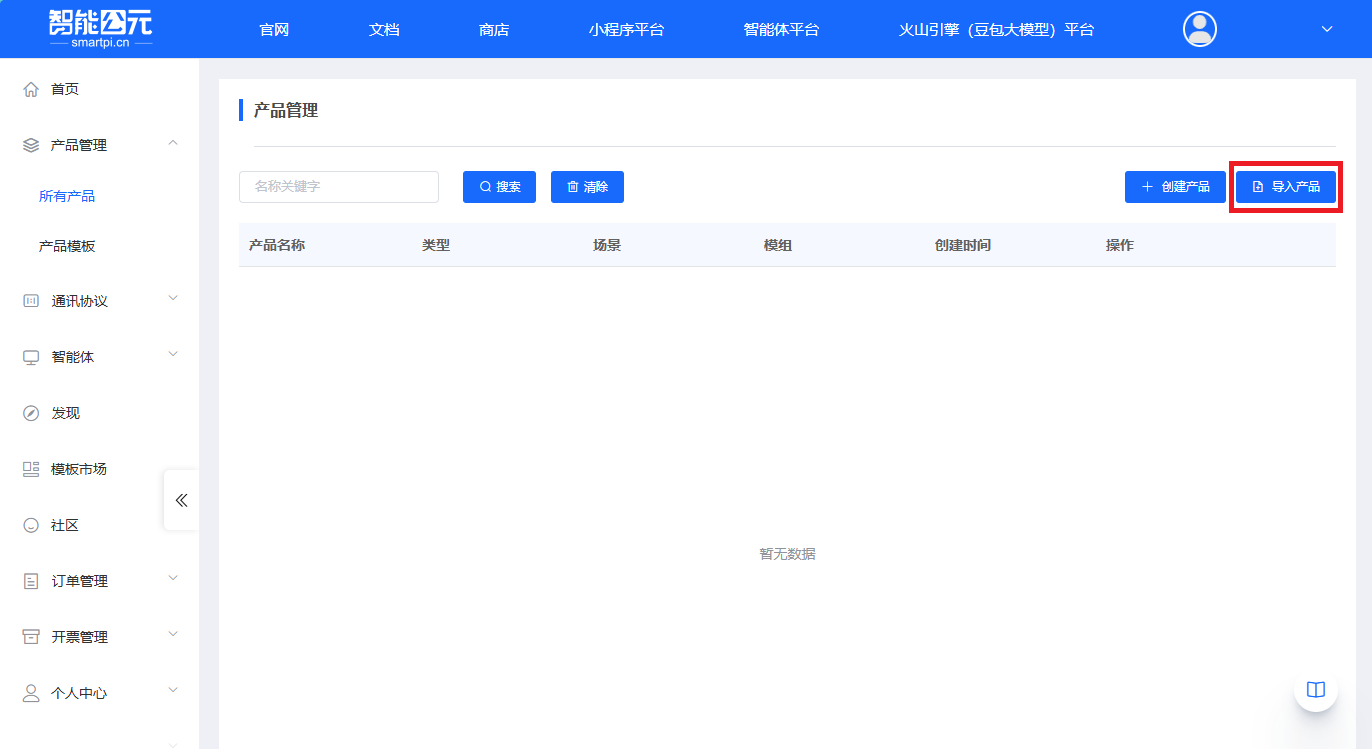Open the account dropdown arrow in header
The width and height of the screenshot is (1372, 749).
coord(1327,29)
